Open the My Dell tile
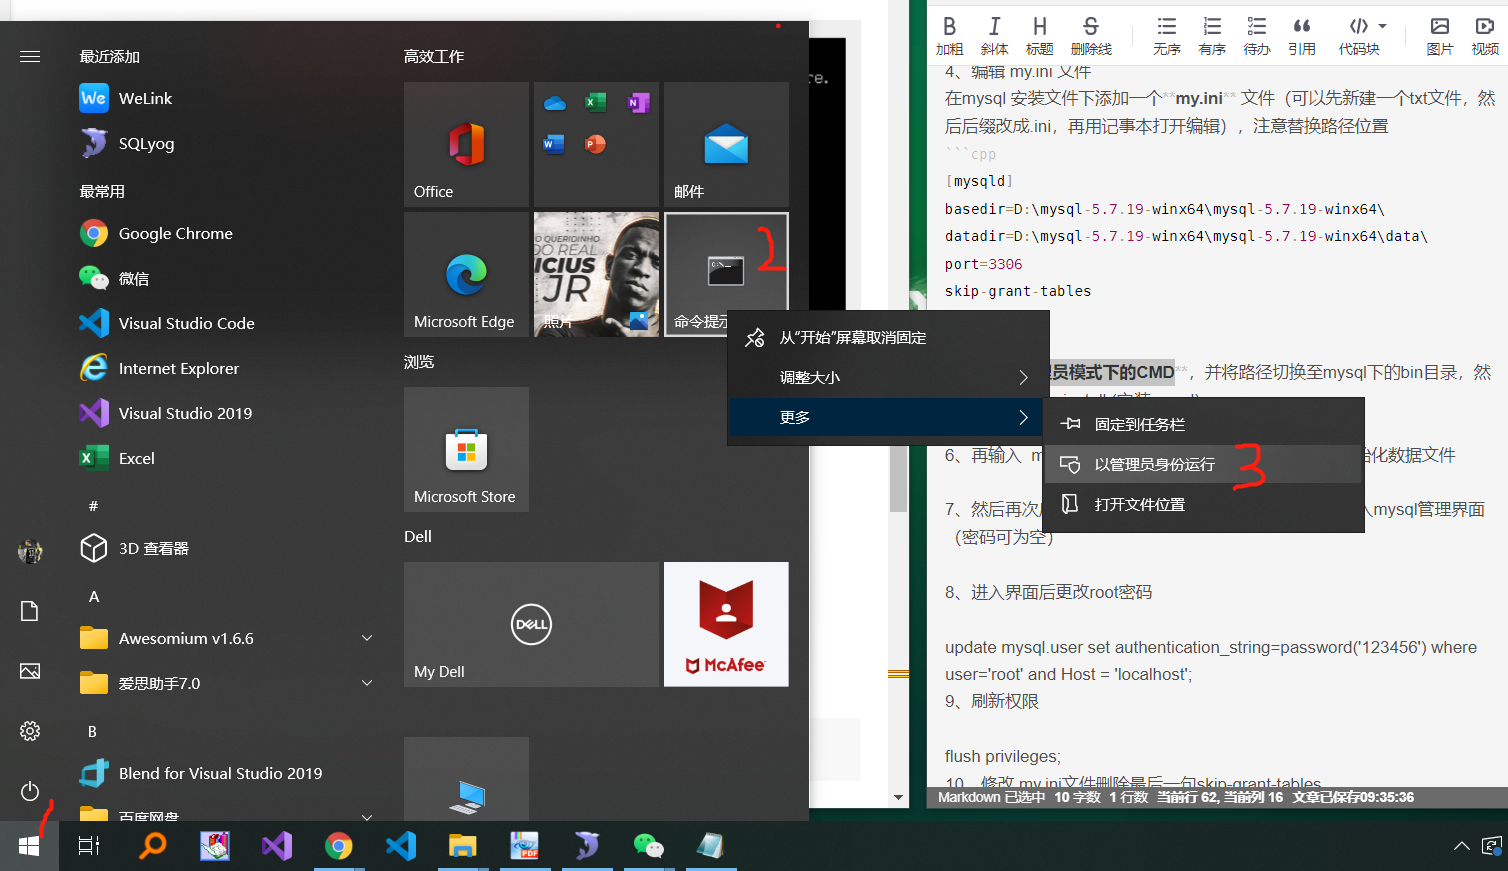 pos(531,624)
